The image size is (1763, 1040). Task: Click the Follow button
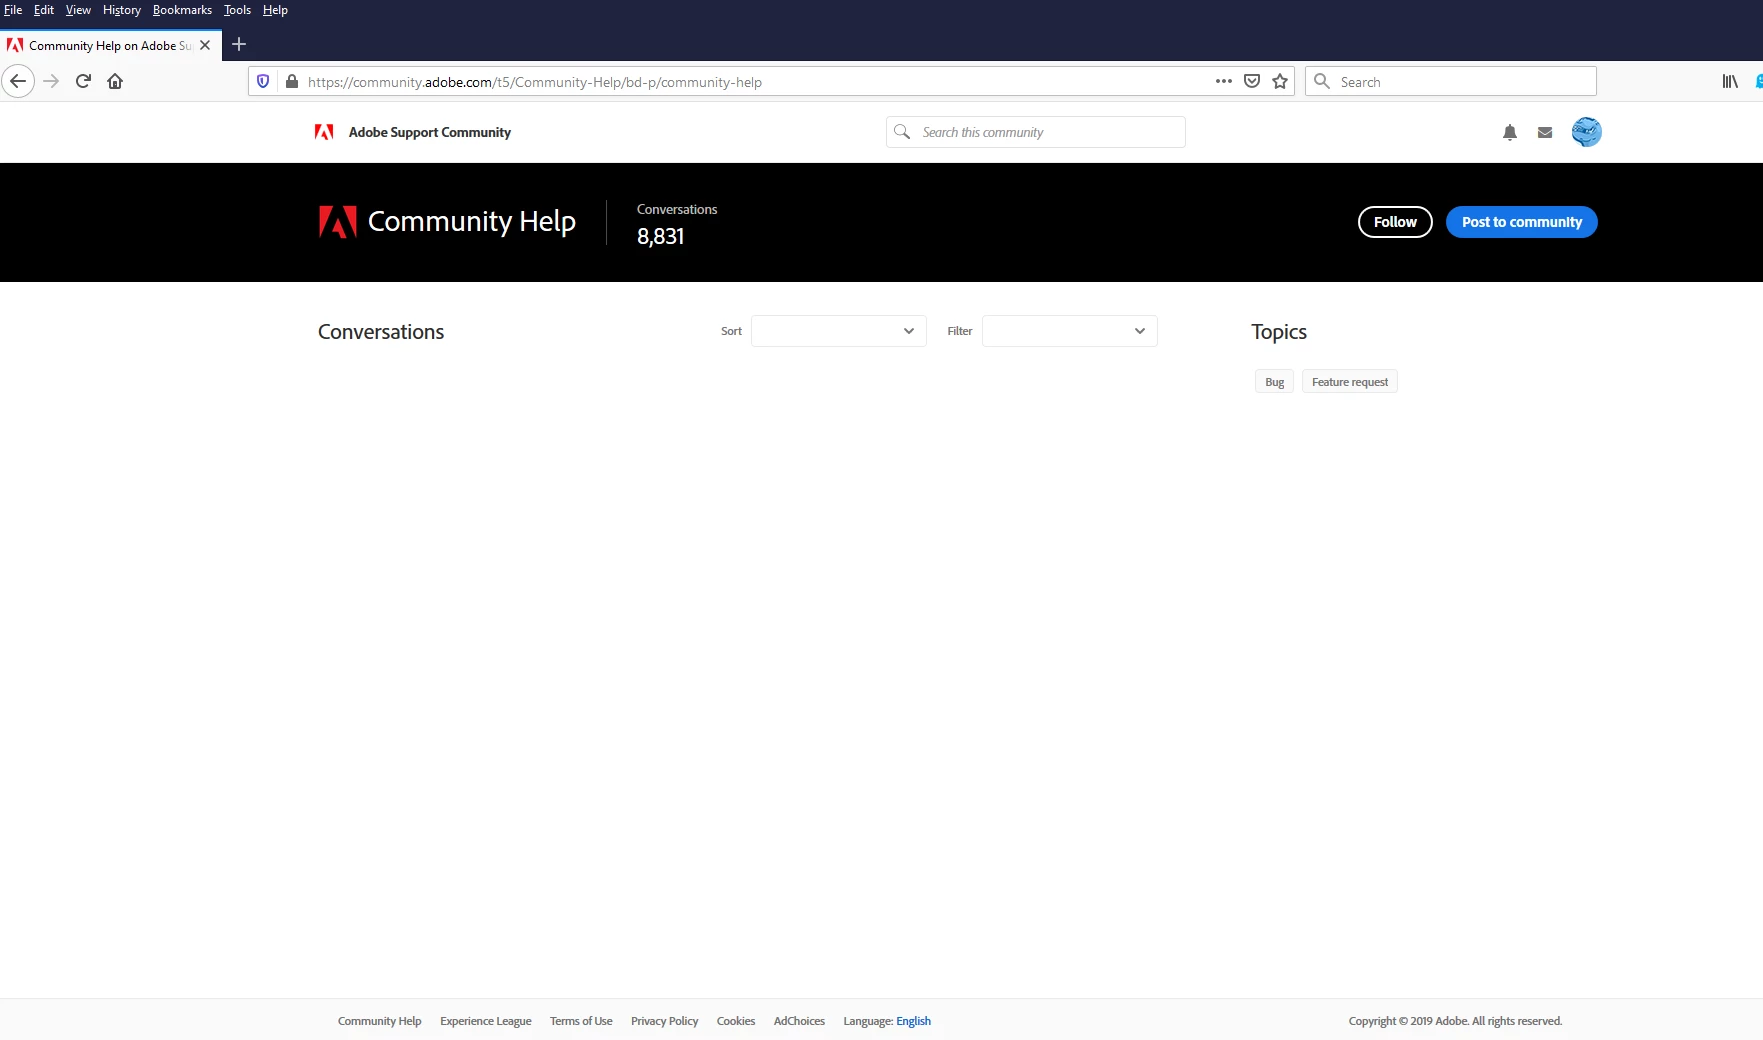click(x=1395, y=222)
